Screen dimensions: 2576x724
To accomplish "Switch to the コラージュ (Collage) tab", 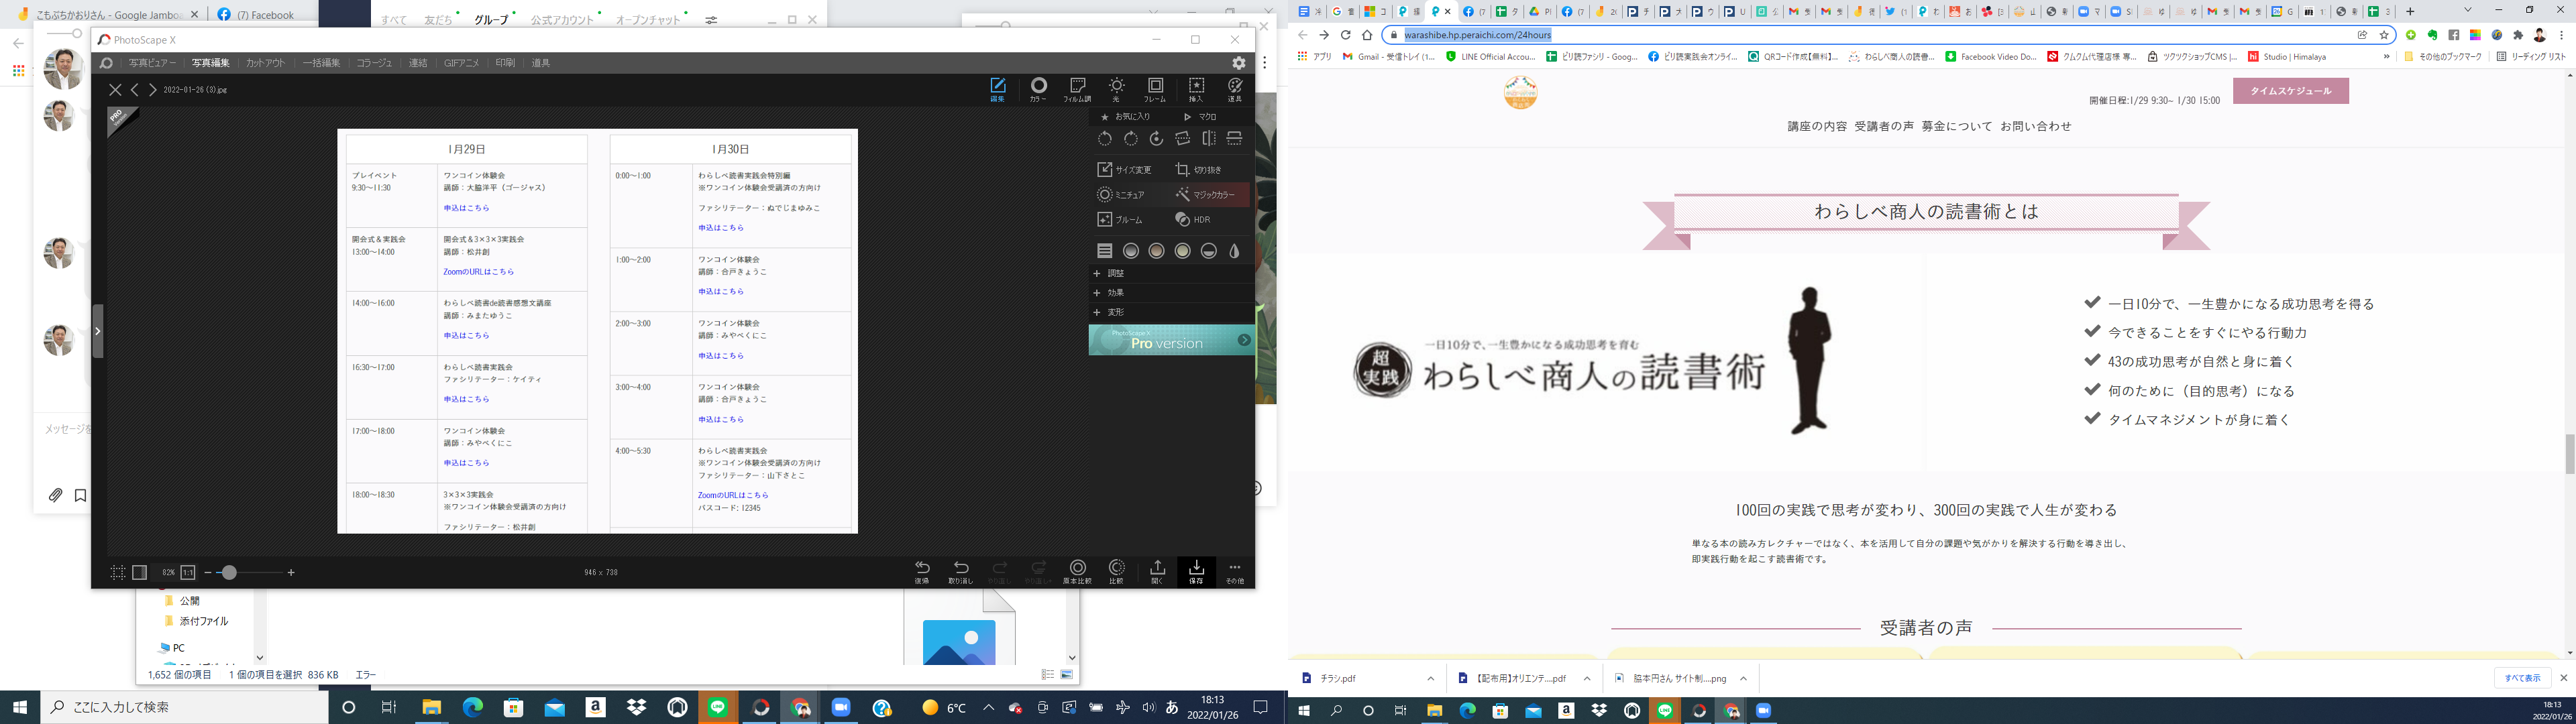I will click(x=374, y=63).
